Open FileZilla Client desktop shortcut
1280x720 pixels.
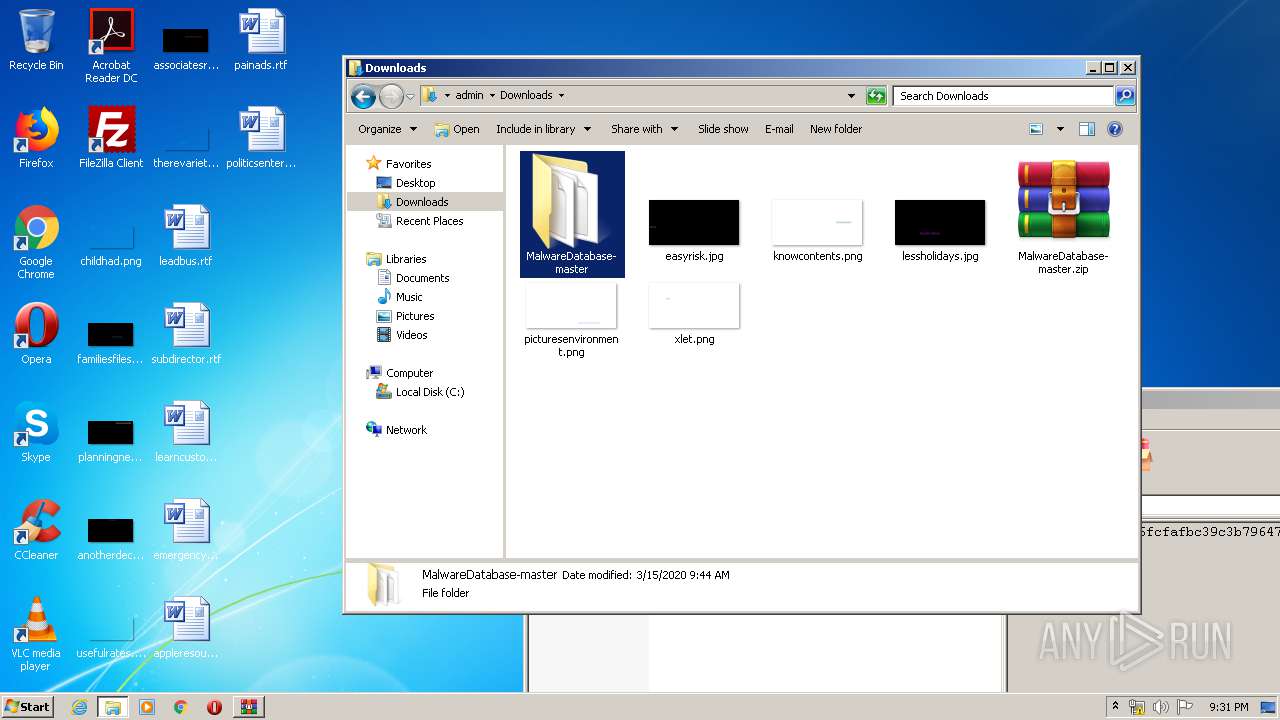(111, 138)
